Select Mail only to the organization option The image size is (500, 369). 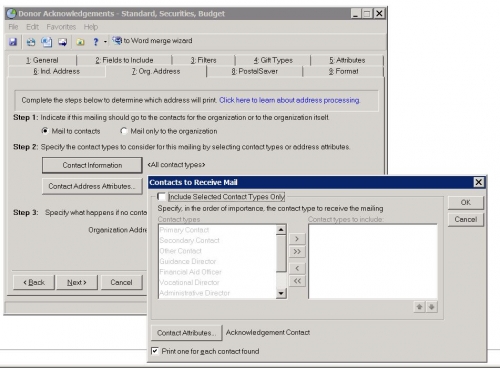pos(124,131)
